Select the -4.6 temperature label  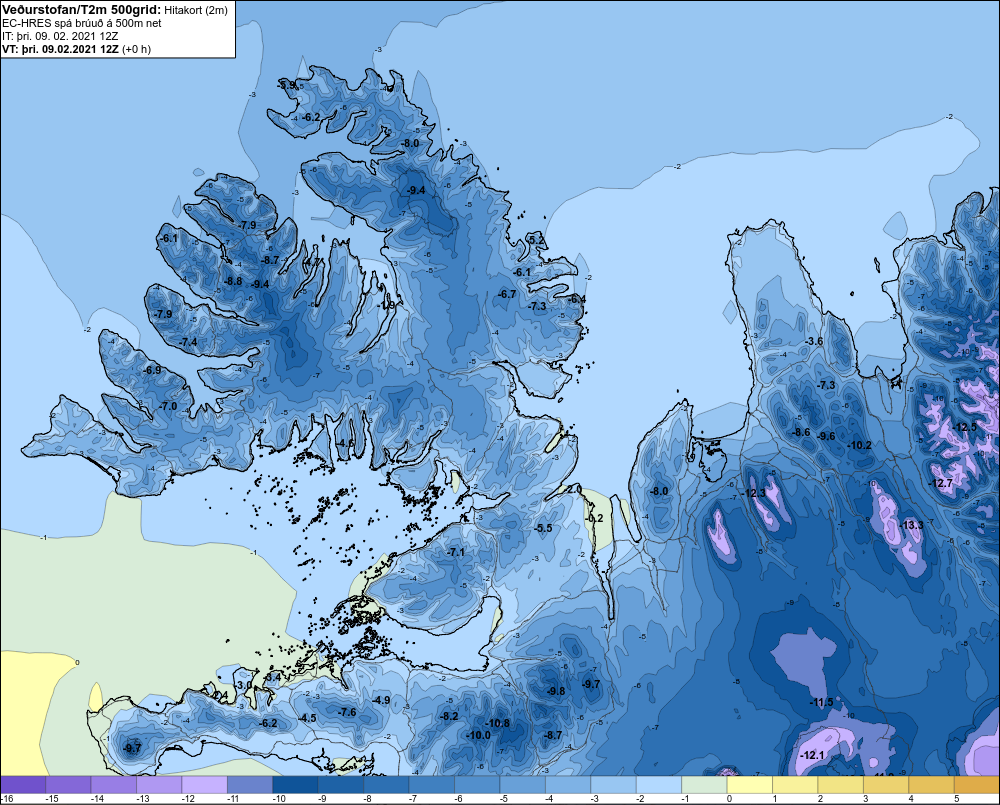[x=346, y=443]
